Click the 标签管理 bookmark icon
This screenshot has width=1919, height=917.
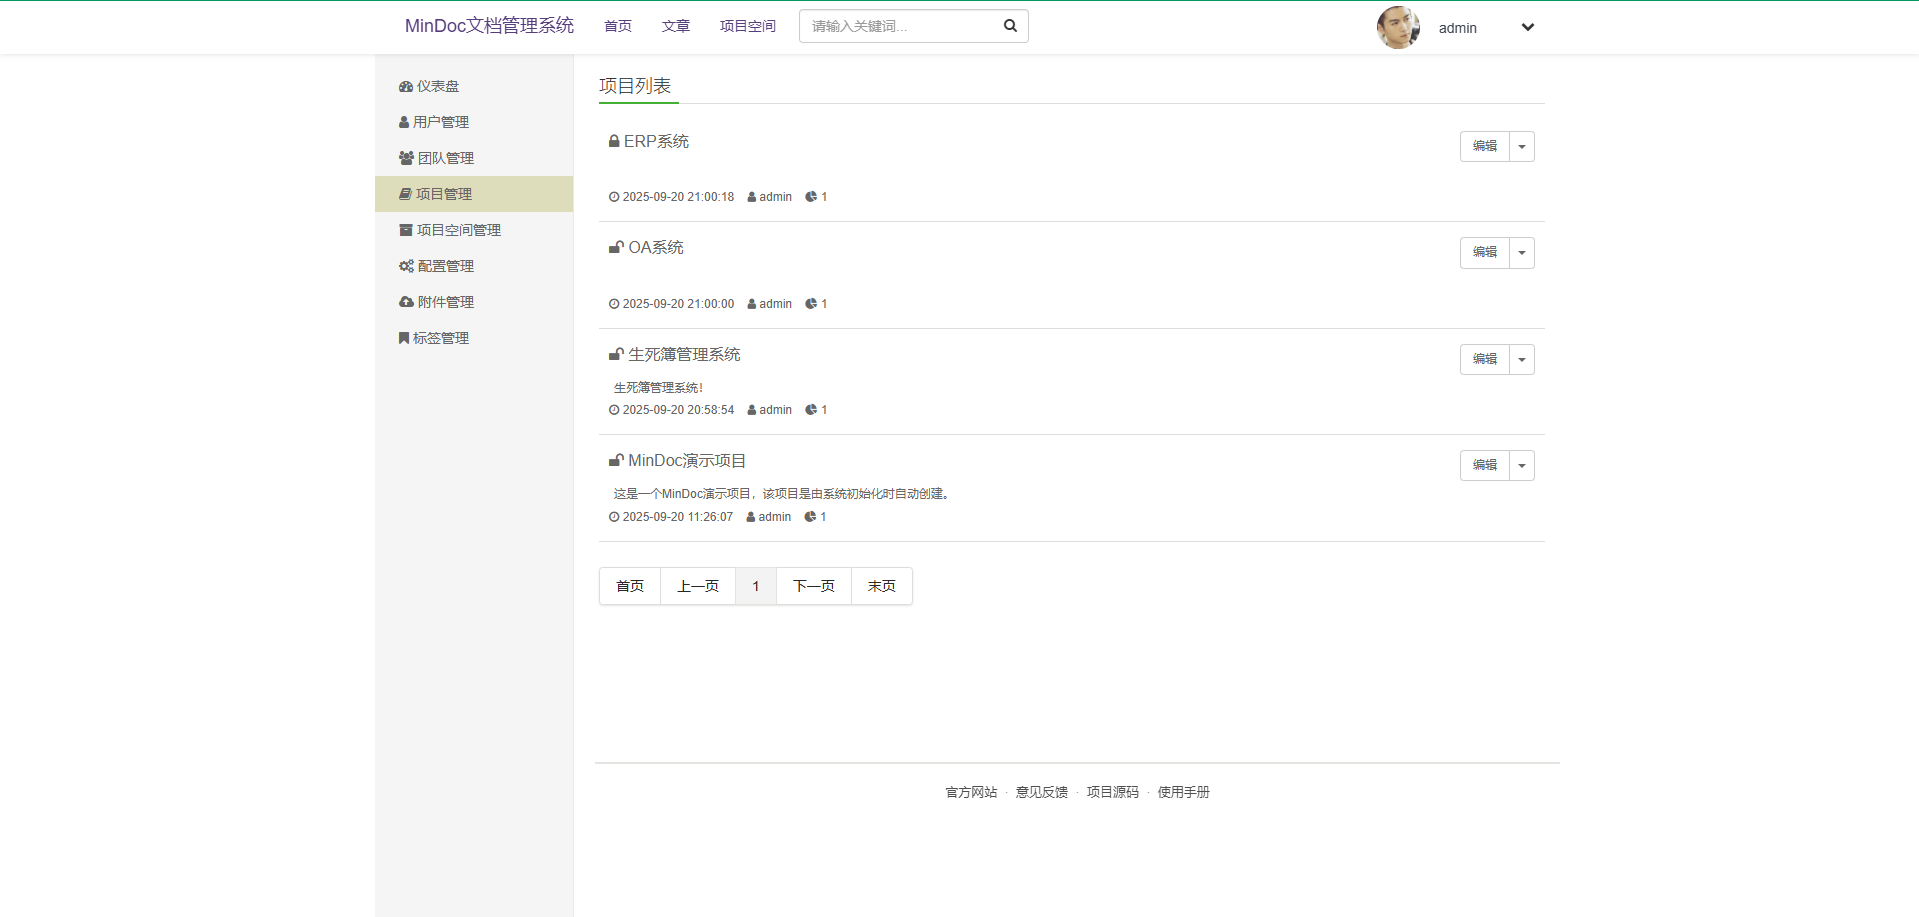click(404, 338)
